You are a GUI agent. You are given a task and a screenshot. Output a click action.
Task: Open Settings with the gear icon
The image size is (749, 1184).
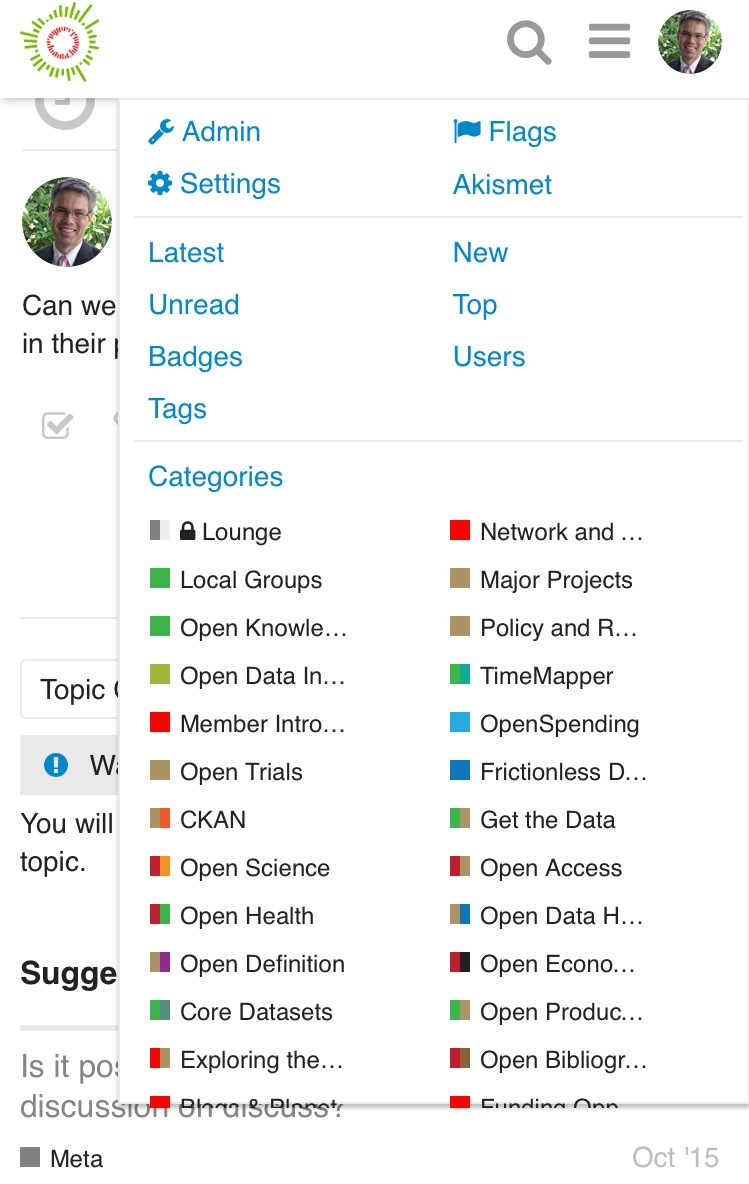pos(215,184)
